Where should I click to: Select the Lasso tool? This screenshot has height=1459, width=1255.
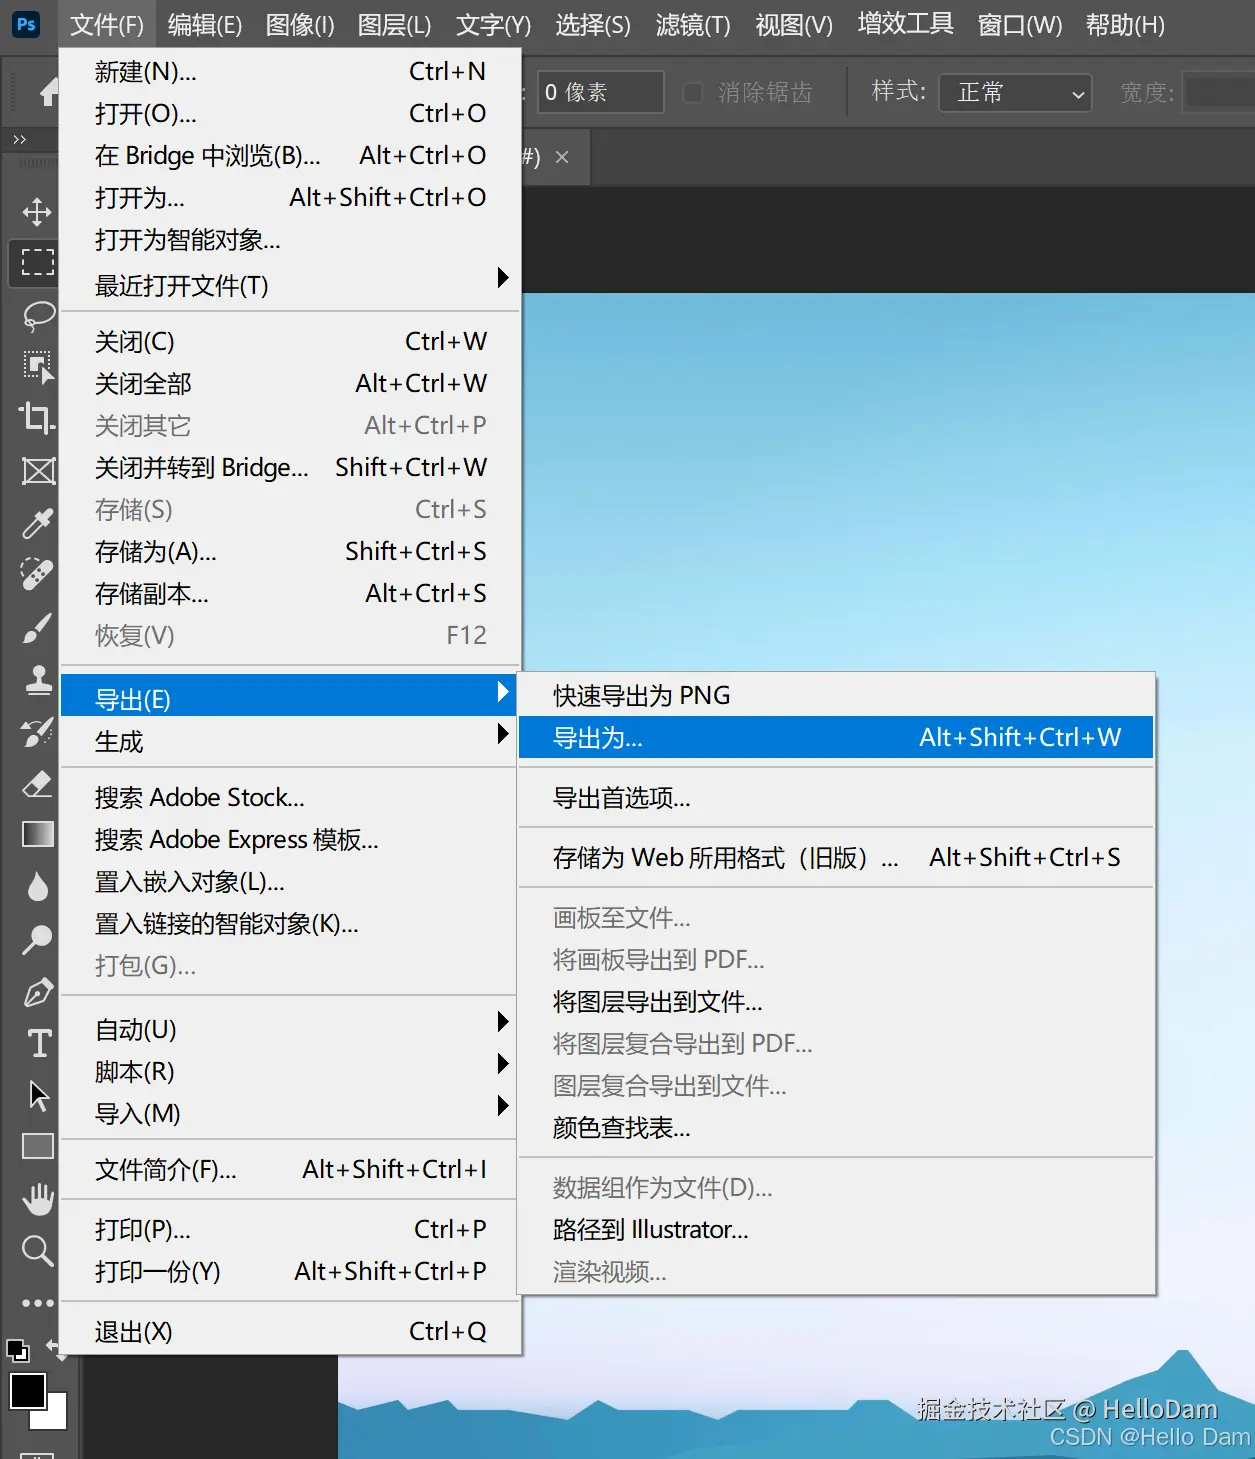[x=38, y=315]
